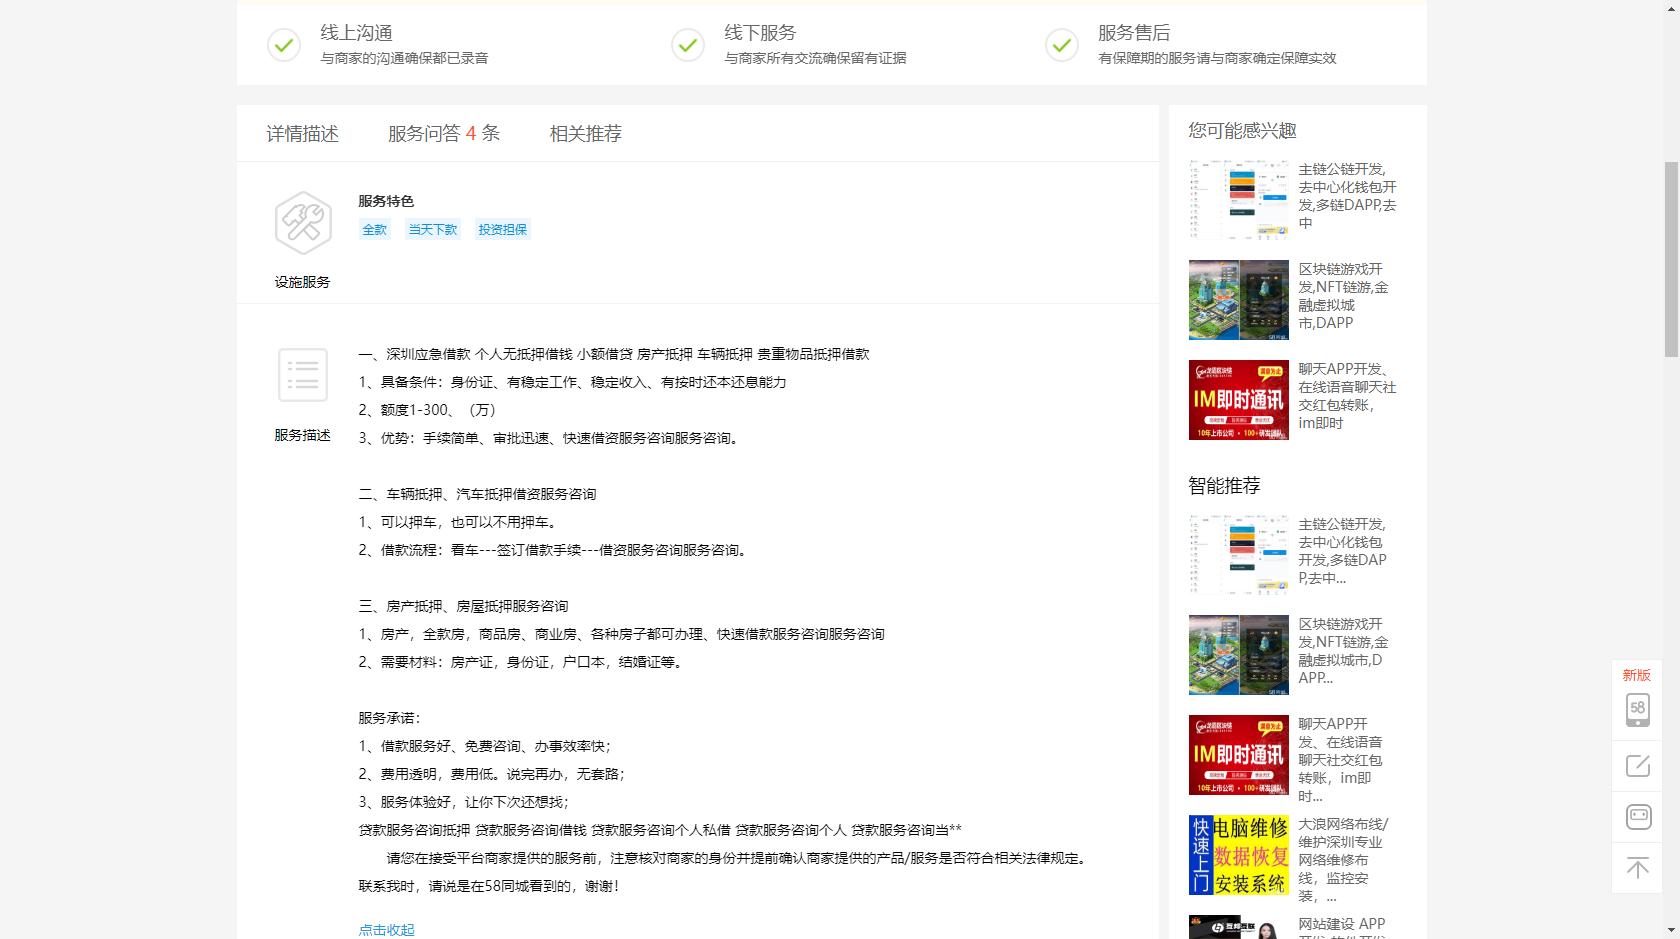Click the 线上沟通 green checkmark icon
Screen dimensions: 1680x939
coord(283,45)
